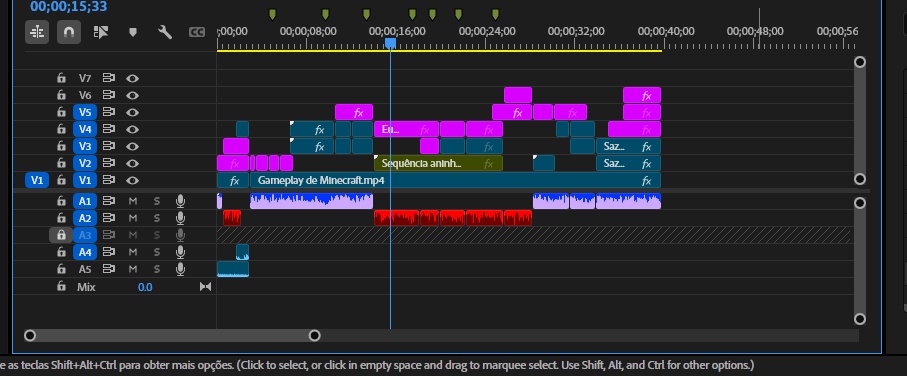This screenshot has height=376, width=907.
Task: Open Timeline display settings wrench
Action: click(x=165, y=32)
